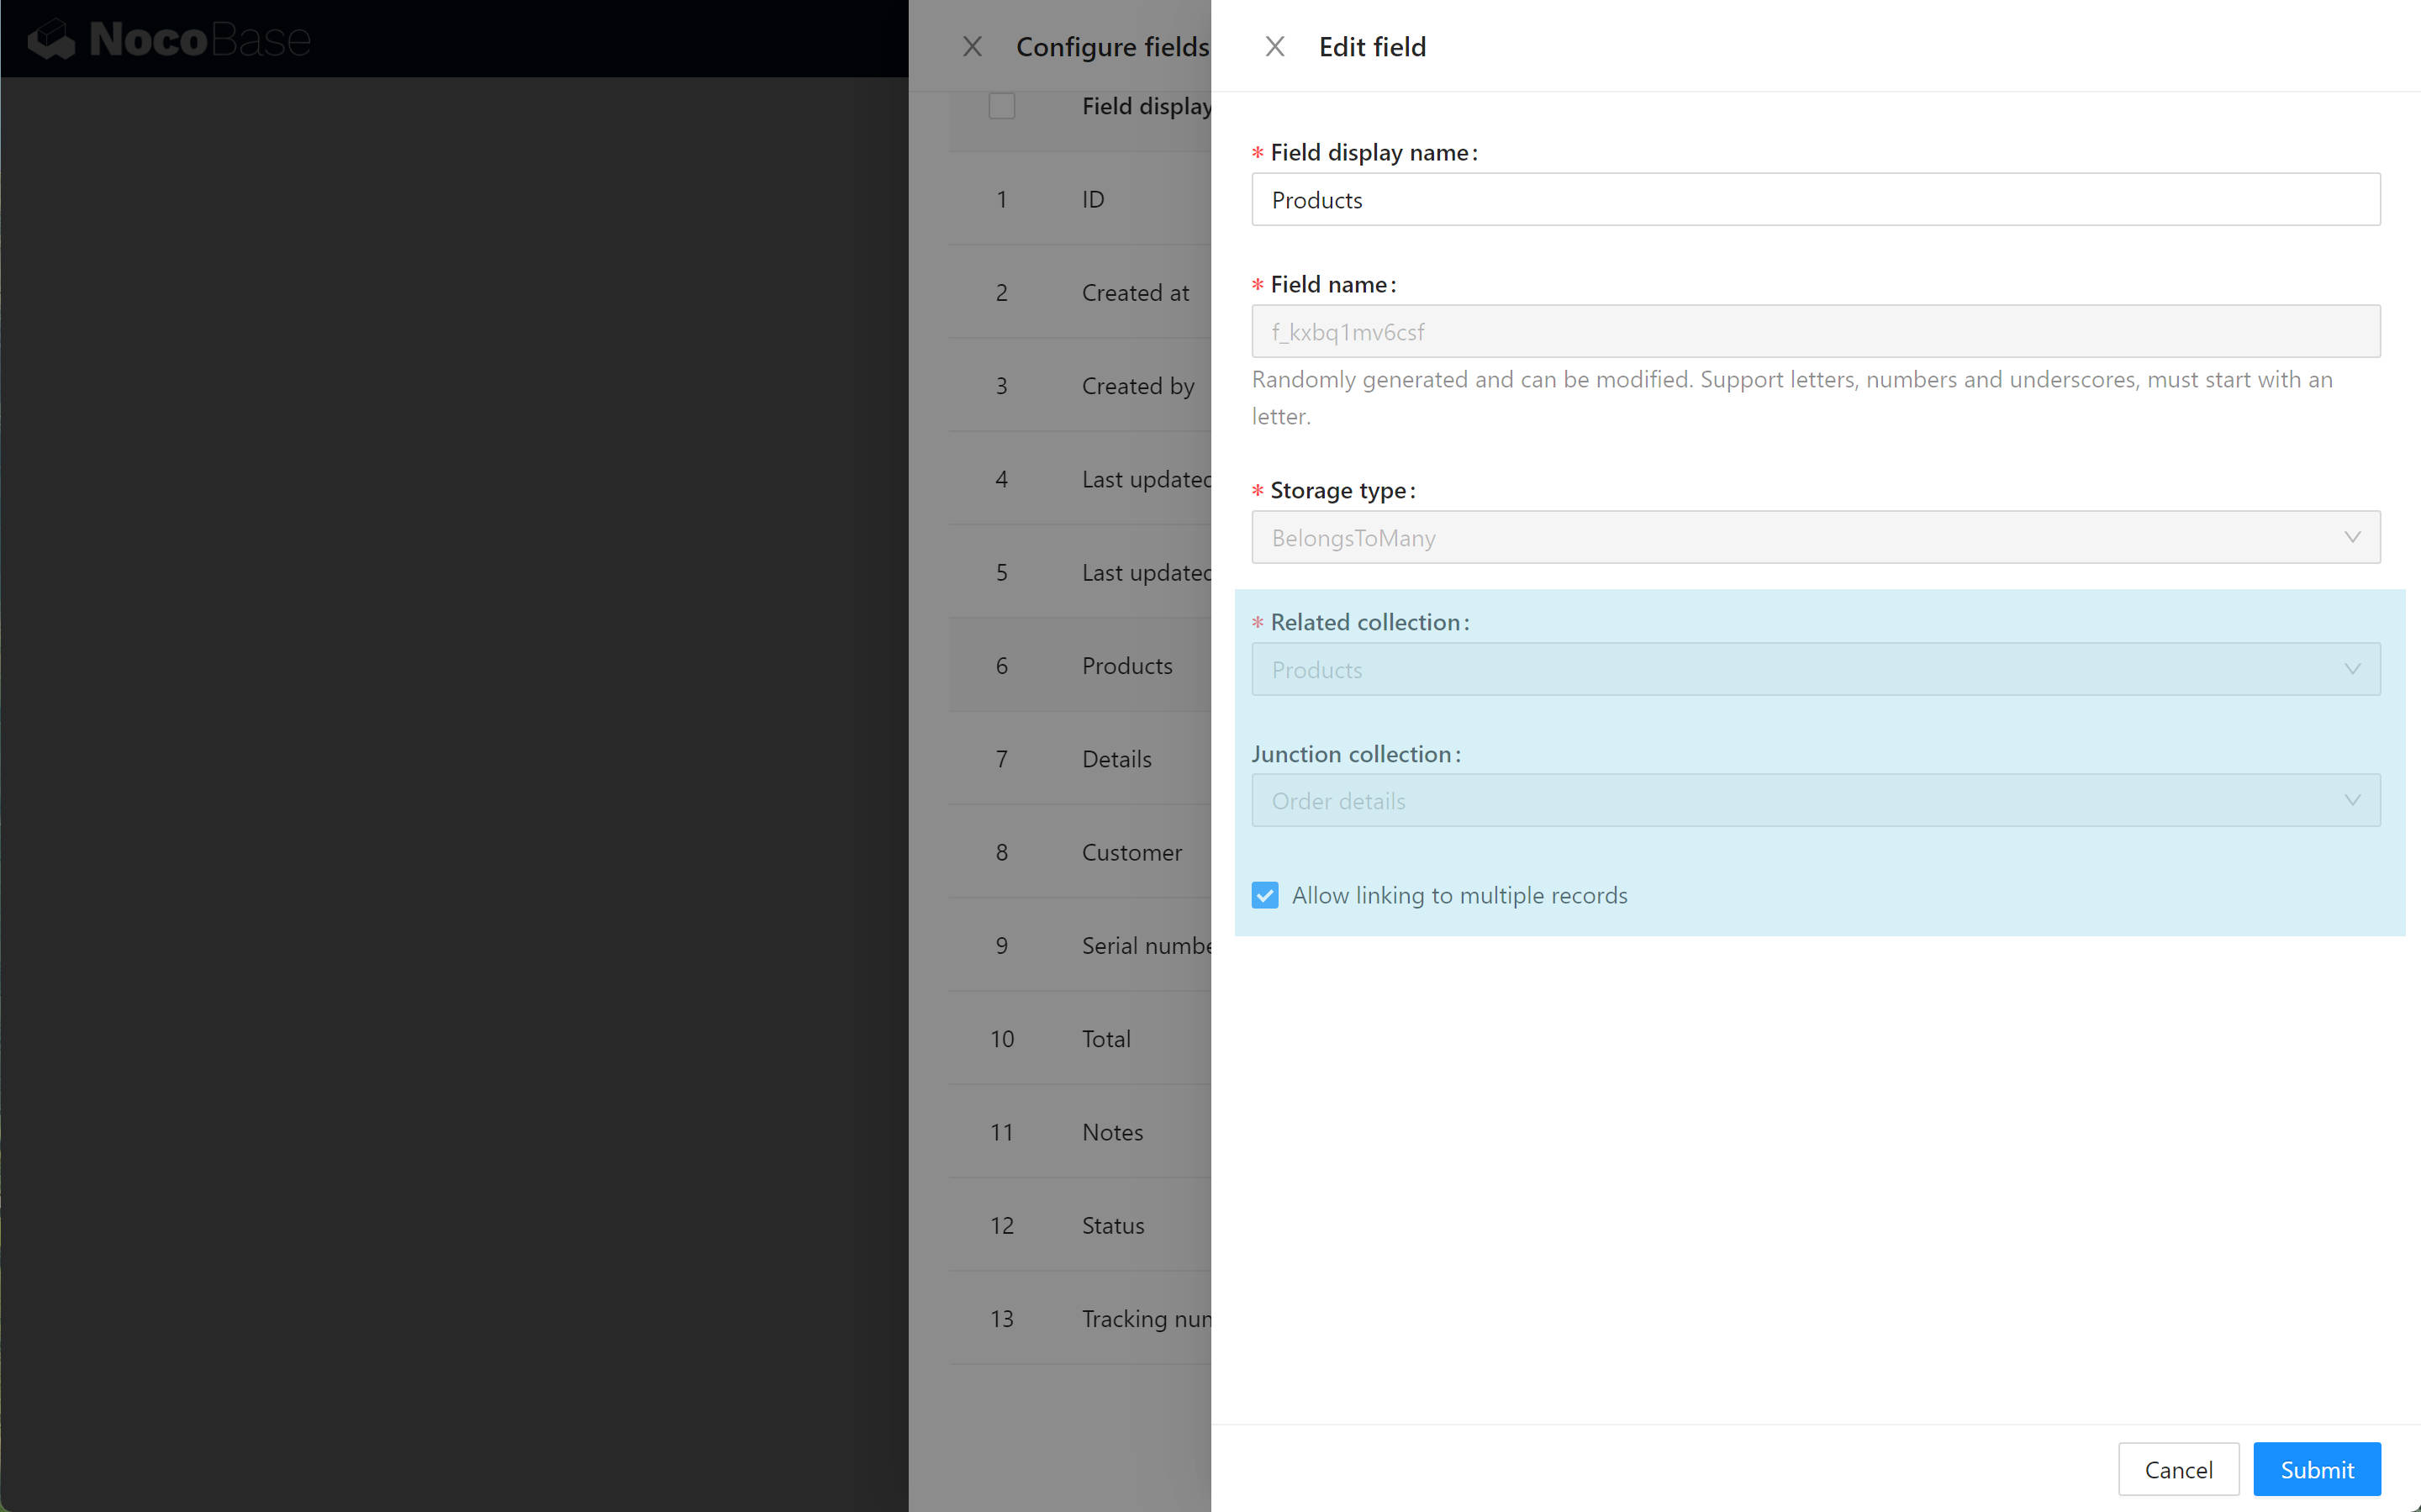Click the Details field row
The width and height of the screenshot is (2421, 1512).
pyautogui.click(x=1116, y=759)
